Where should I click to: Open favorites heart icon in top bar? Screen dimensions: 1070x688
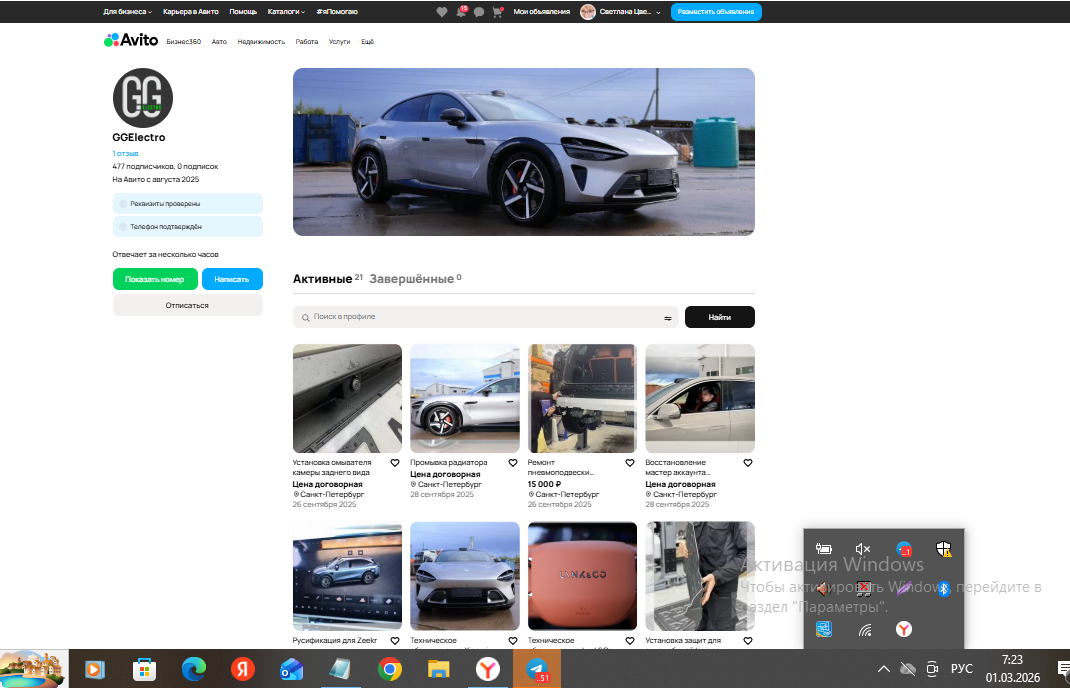(x=442, y=12)
